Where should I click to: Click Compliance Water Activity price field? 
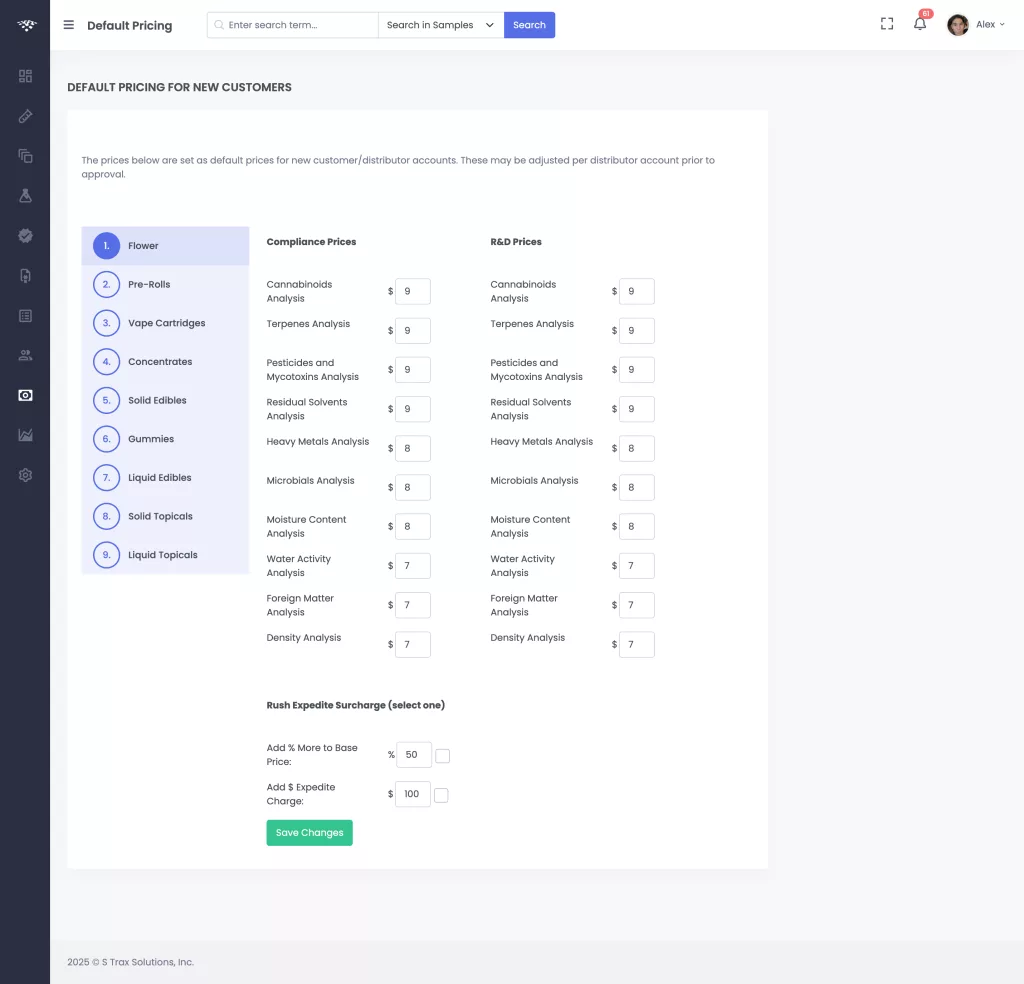point(413,565)
